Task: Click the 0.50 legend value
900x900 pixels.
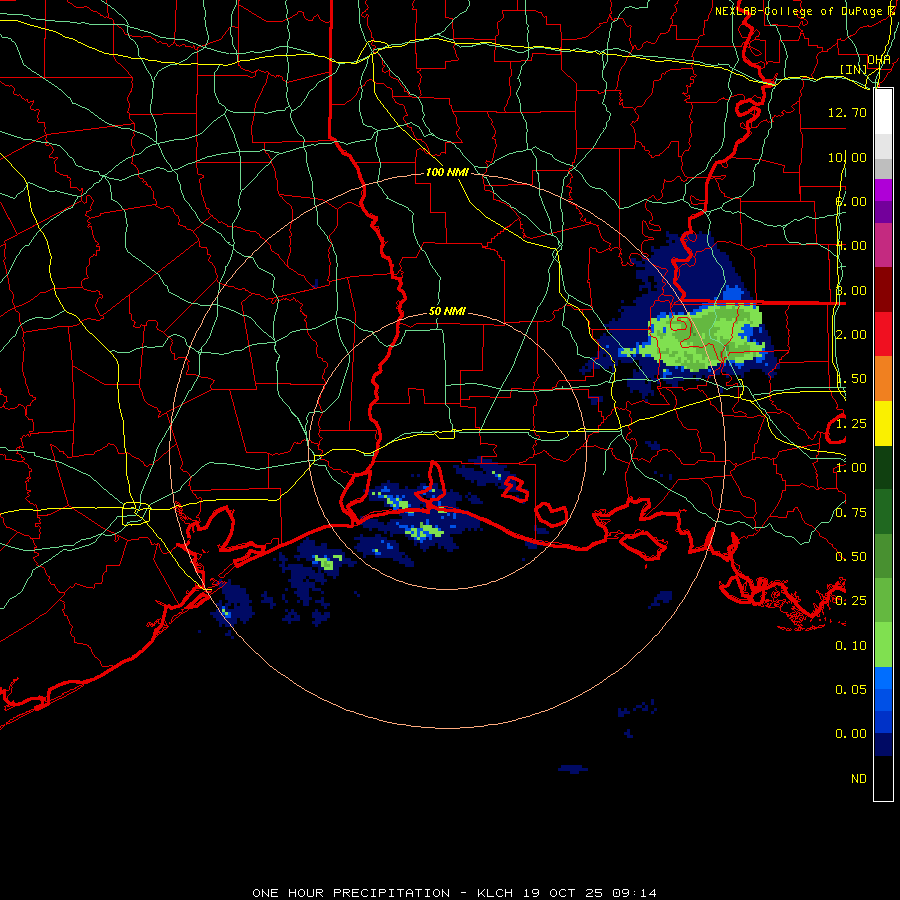Action: tap(851, 557)
